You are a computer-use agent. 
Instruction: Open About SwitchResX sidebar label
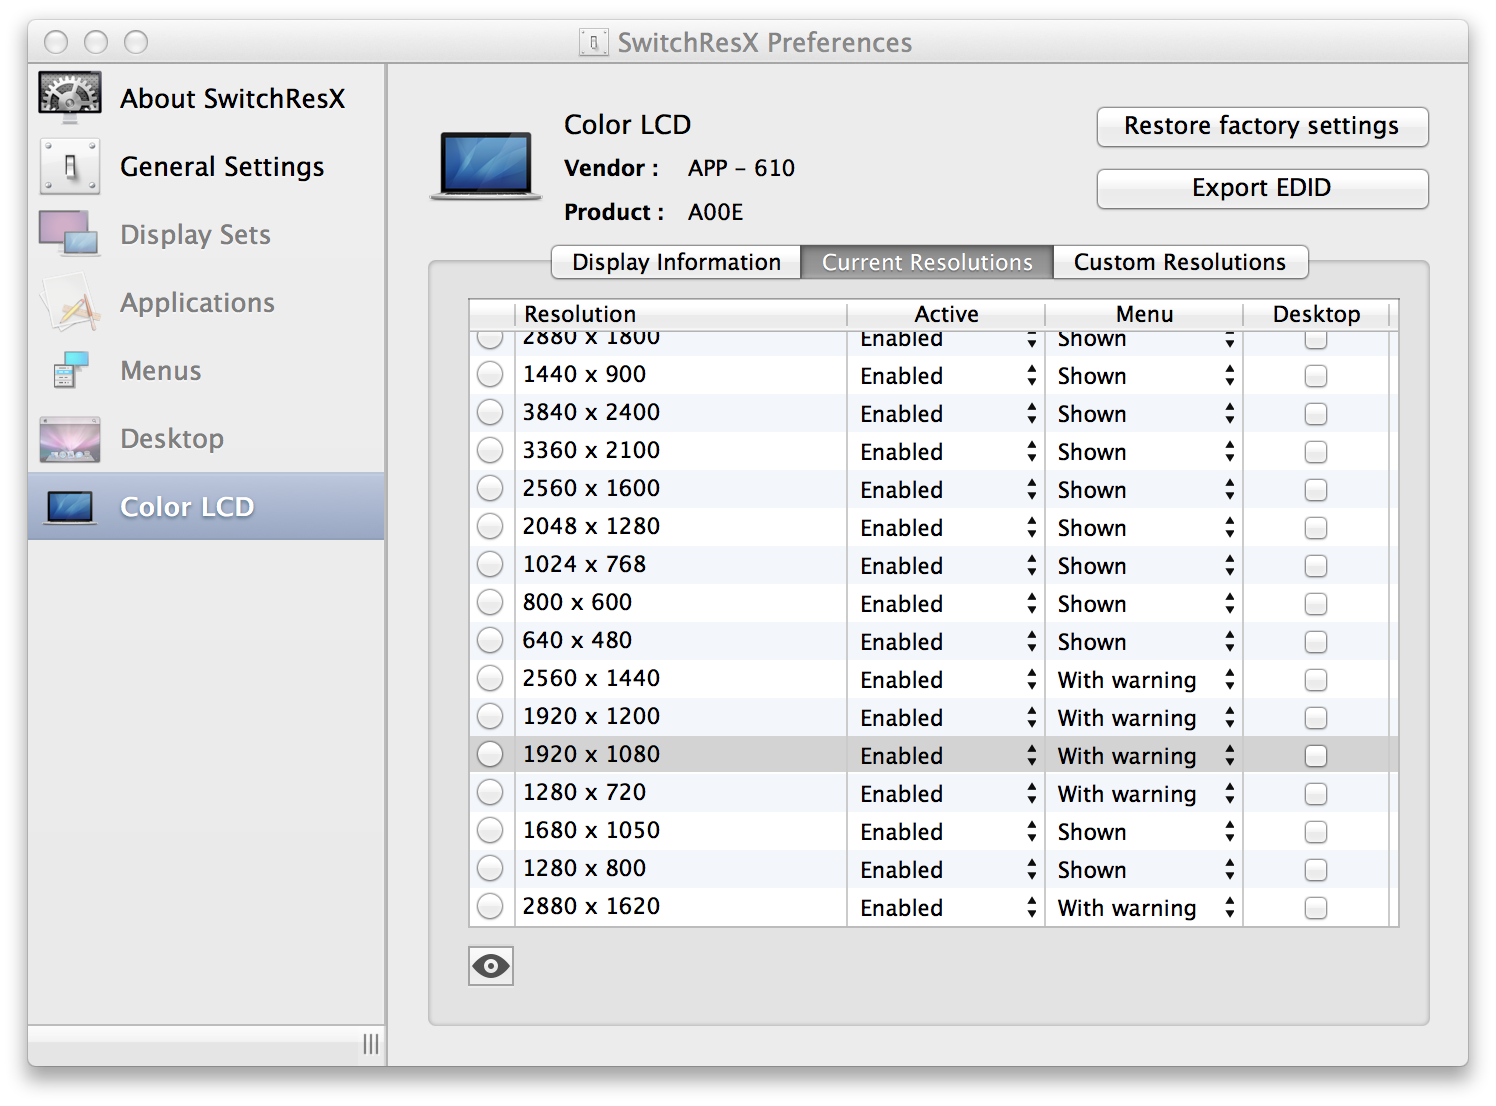tap(232, 98)
